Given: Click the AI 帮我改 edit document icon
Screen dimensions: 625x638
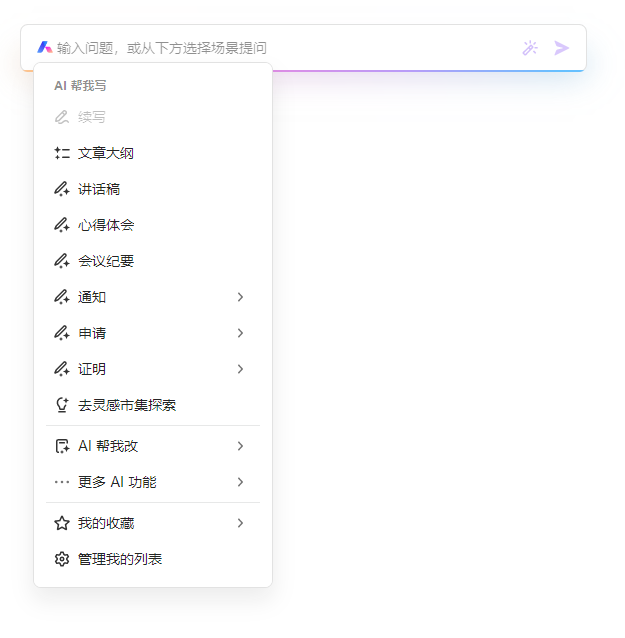Looking at the screenshot, I should tap(62, 446).
